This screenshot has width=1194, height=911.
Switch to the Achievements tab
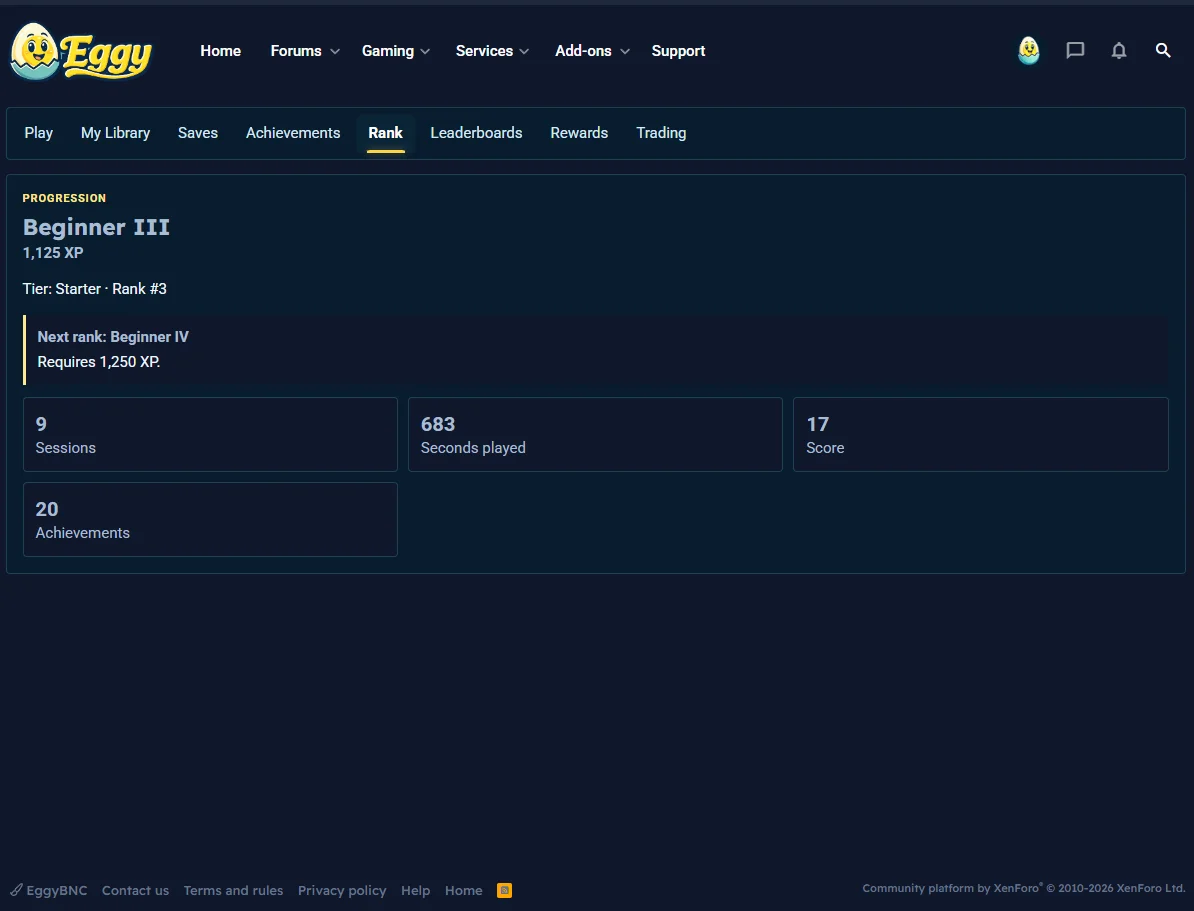(293, 133)
